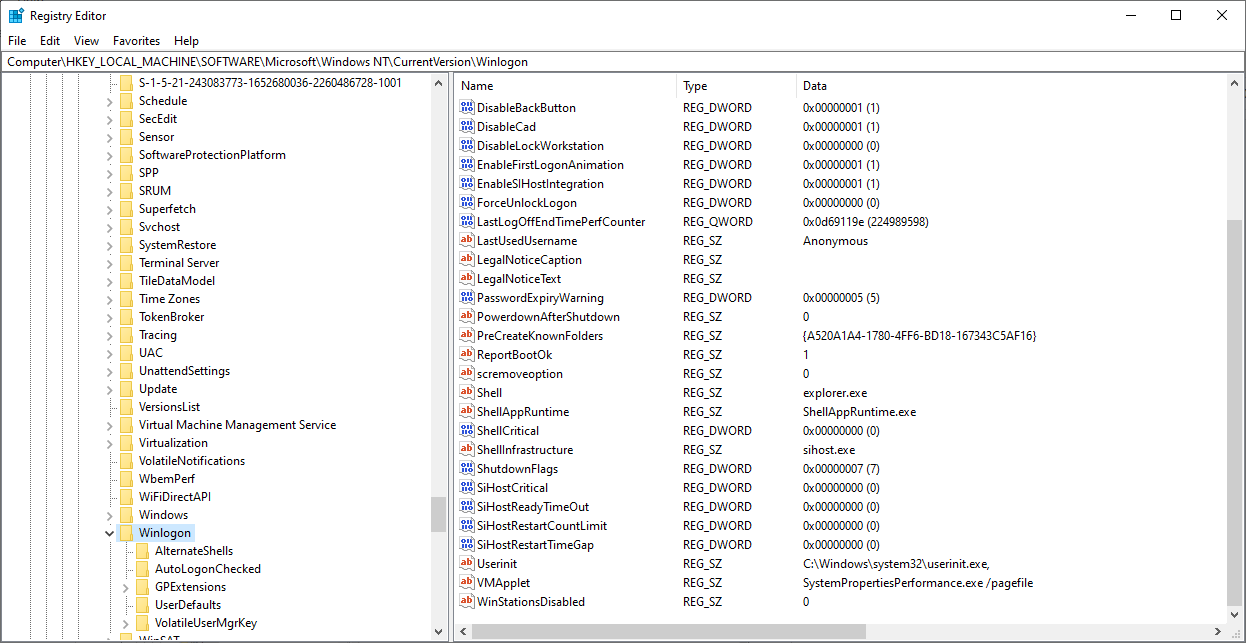Open the Edit menu
The image size is (1246, 643).
(50, 41)
